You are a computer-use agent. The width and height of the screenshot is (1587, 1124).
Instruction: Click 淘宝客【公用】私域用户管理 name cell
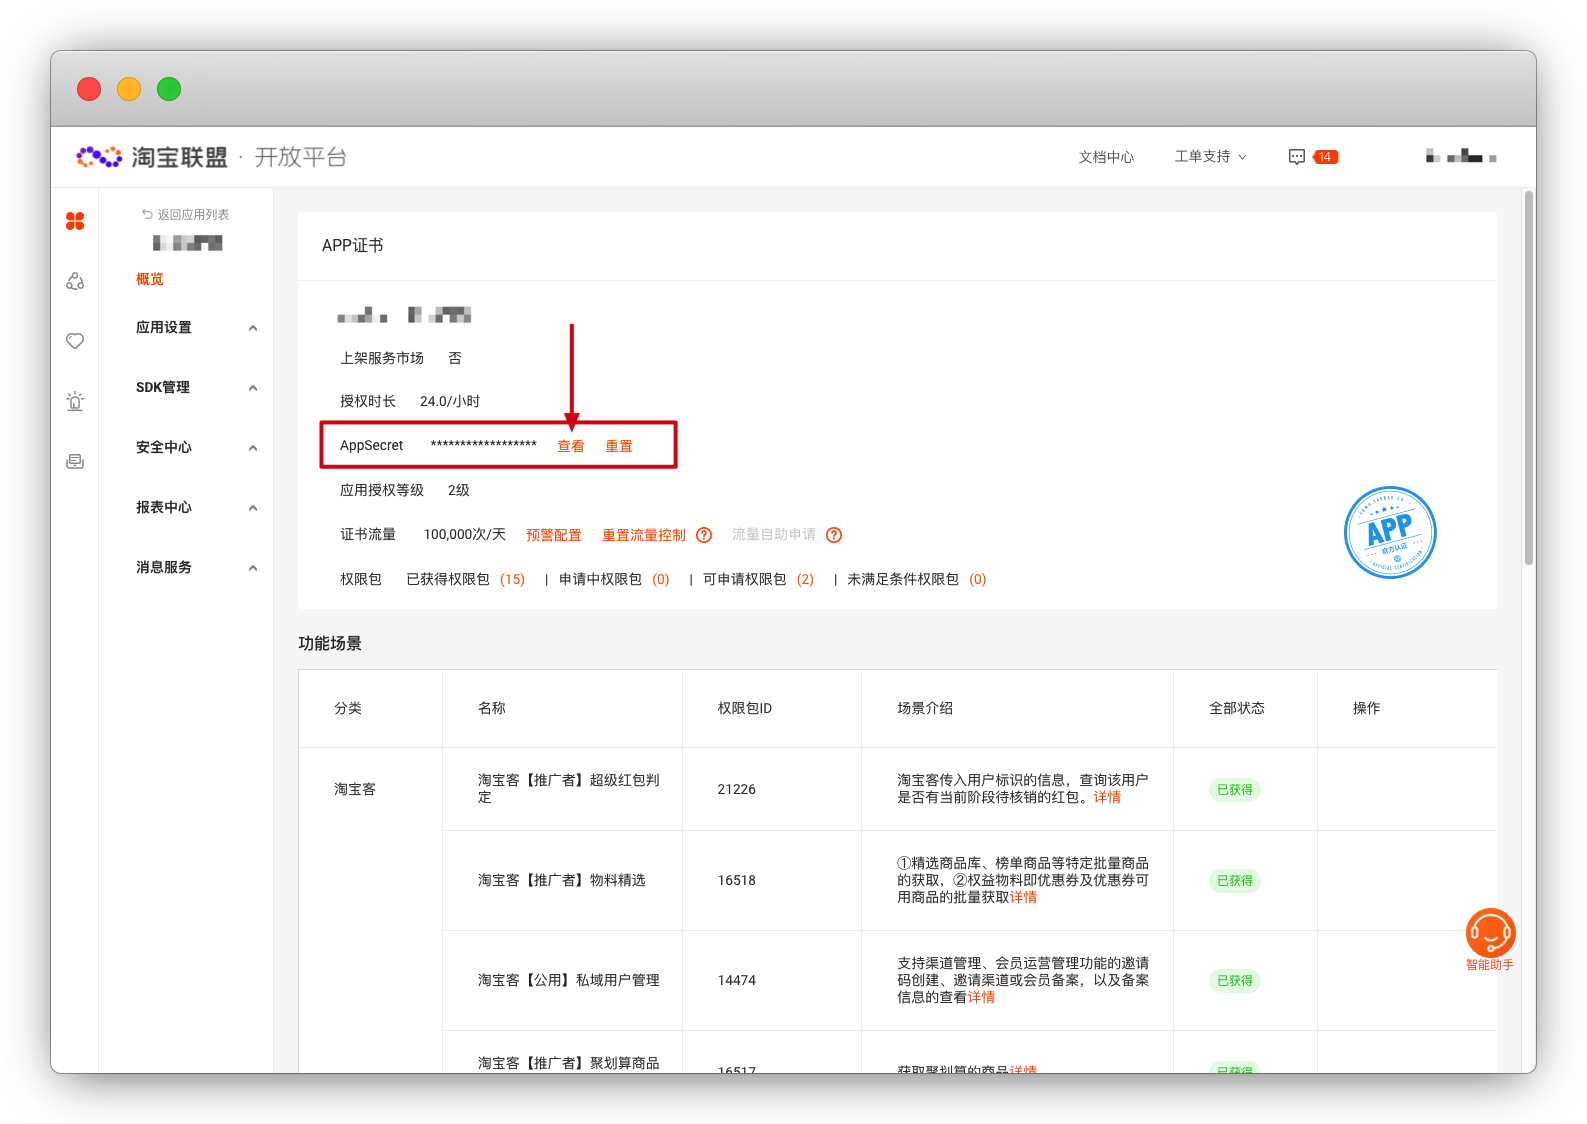pyautogui.click(x=569, y=980)
